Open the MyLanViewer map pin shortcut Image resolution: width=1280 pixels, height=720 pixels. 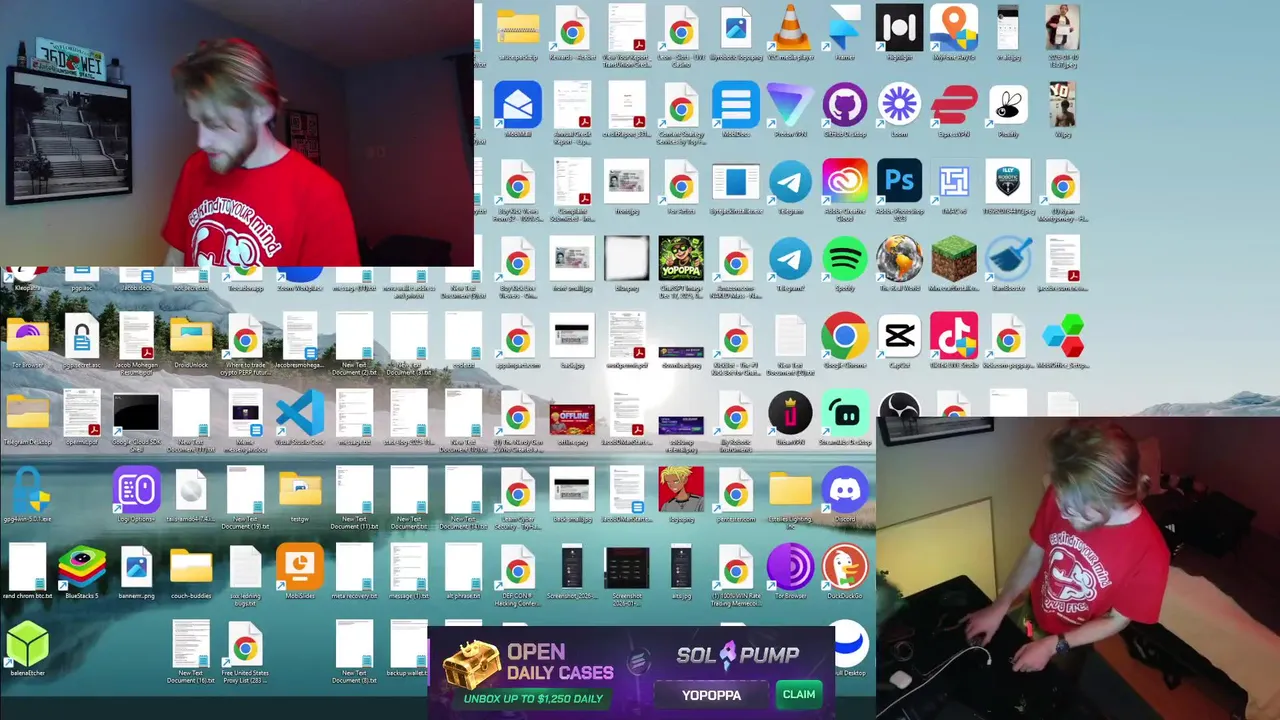pos(954,28)
